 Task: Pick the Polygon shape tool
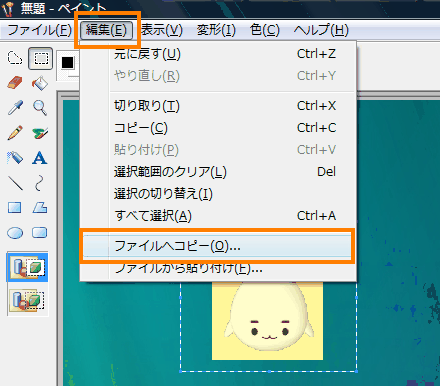coord(40,208)
